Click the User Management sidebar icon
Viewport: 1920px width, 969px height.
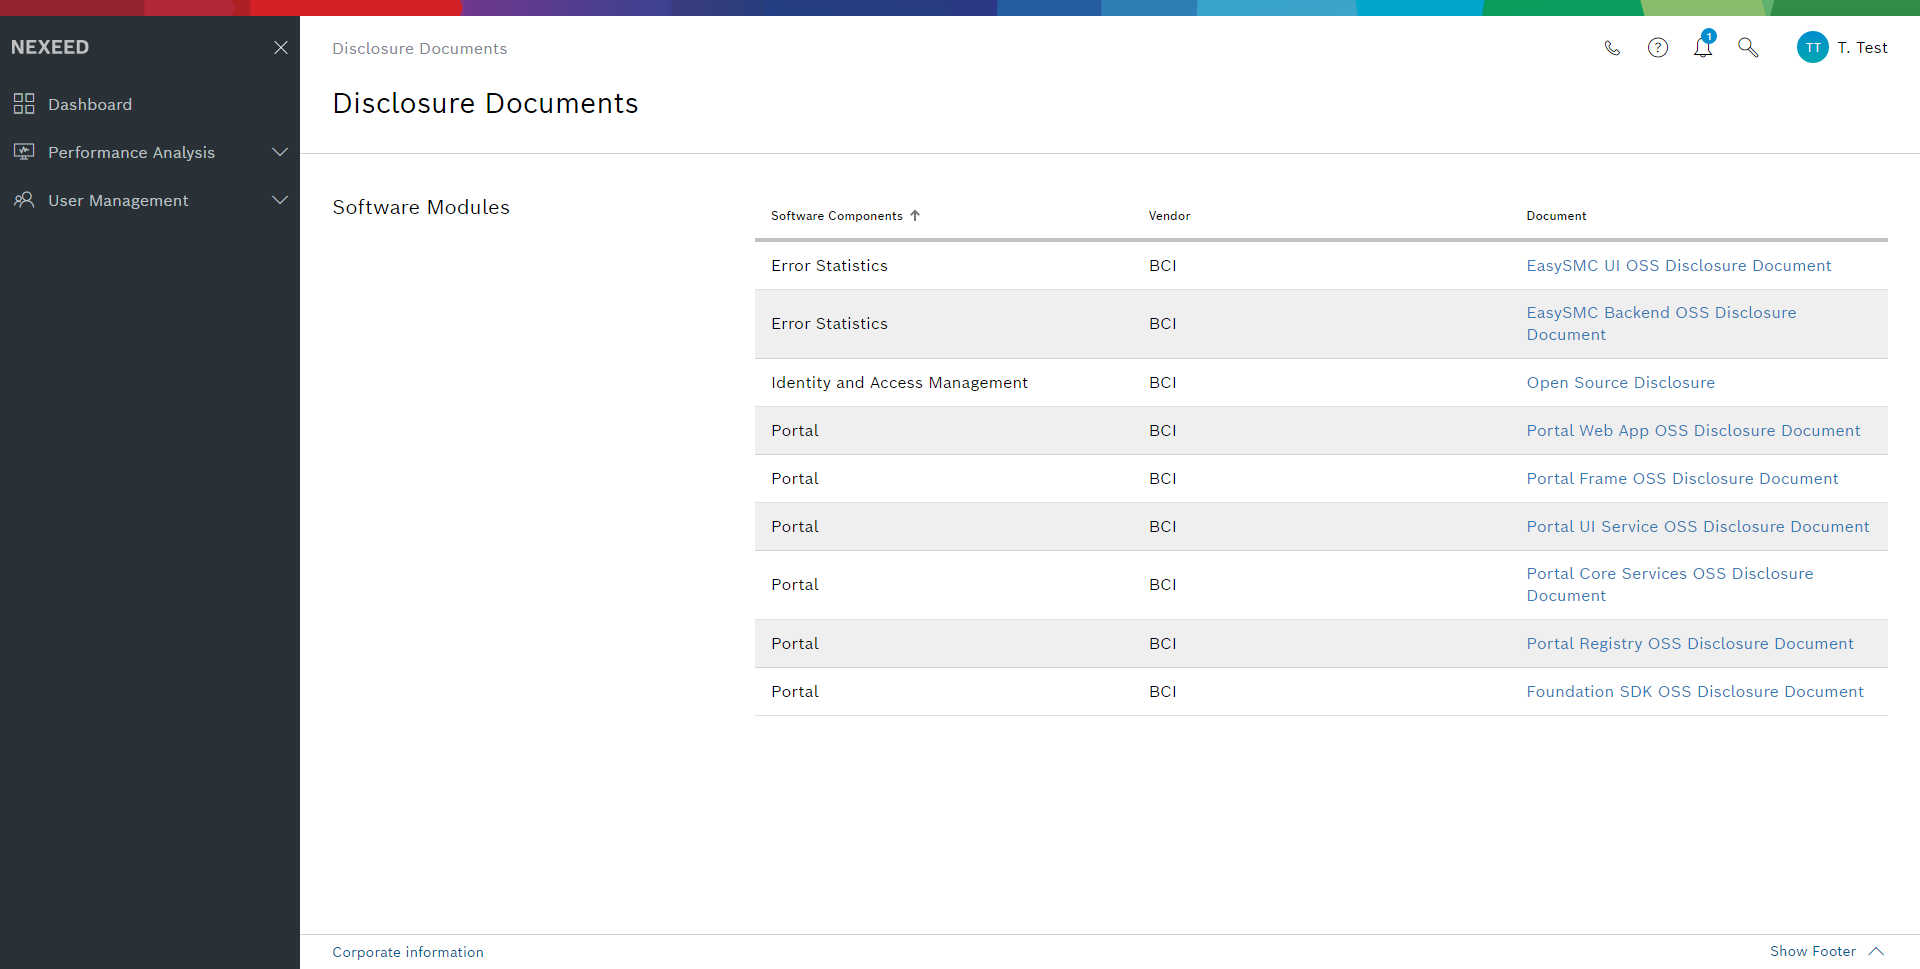[x=24, y=200]
